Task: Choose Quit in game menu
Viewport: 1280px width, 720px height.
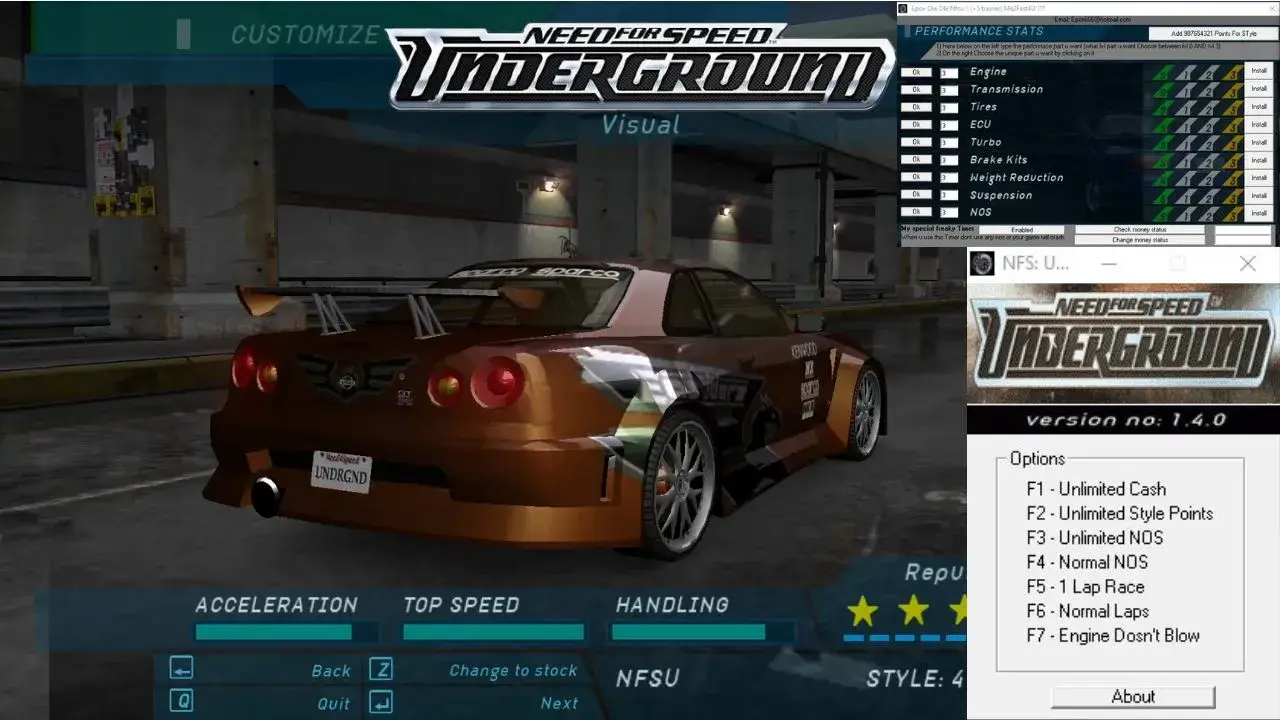Action: (x=334, y=703)
